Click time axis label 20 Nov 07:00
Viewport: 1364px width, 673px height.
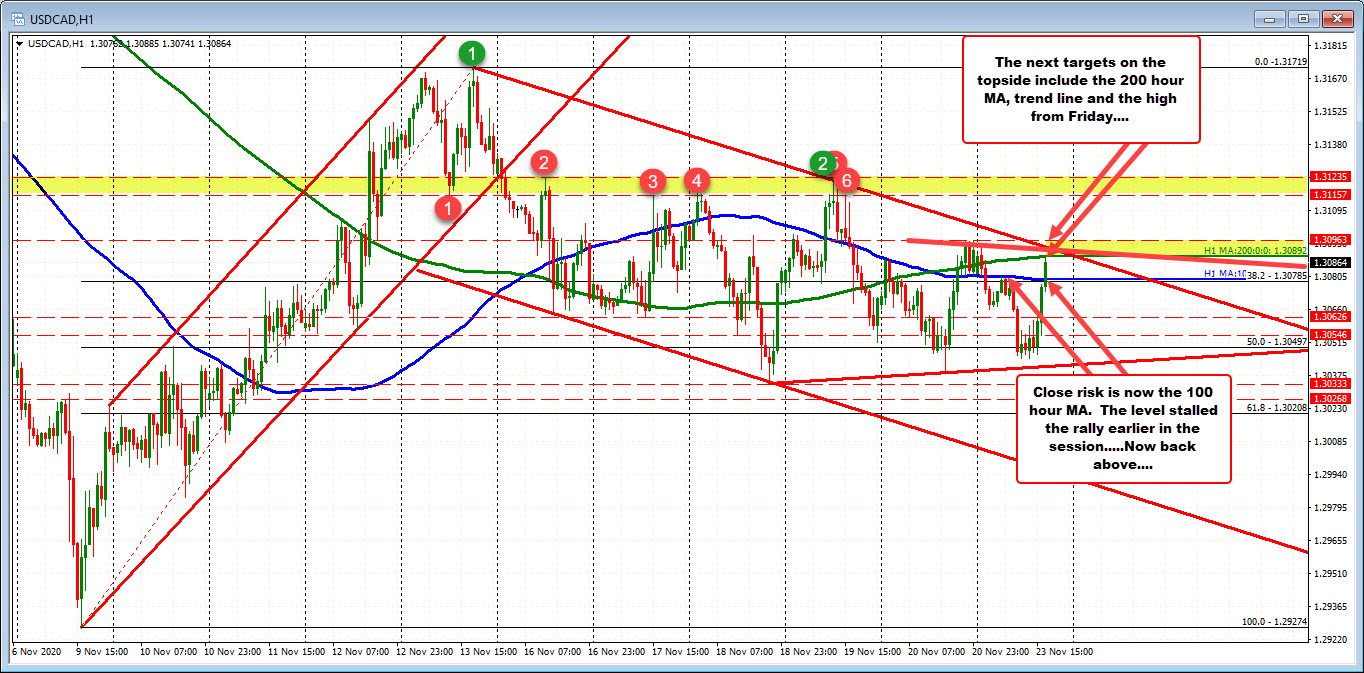[938, 650]
